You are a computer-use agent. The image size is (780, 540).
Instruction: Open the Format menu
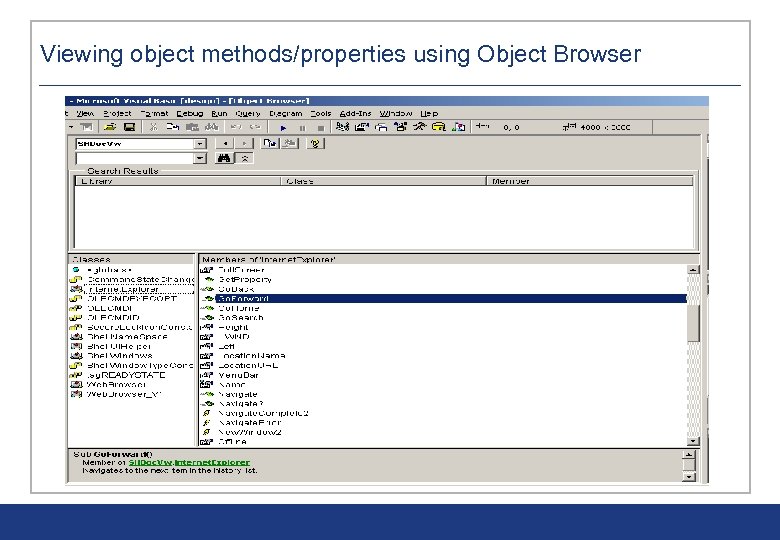[x=154, y=113]
